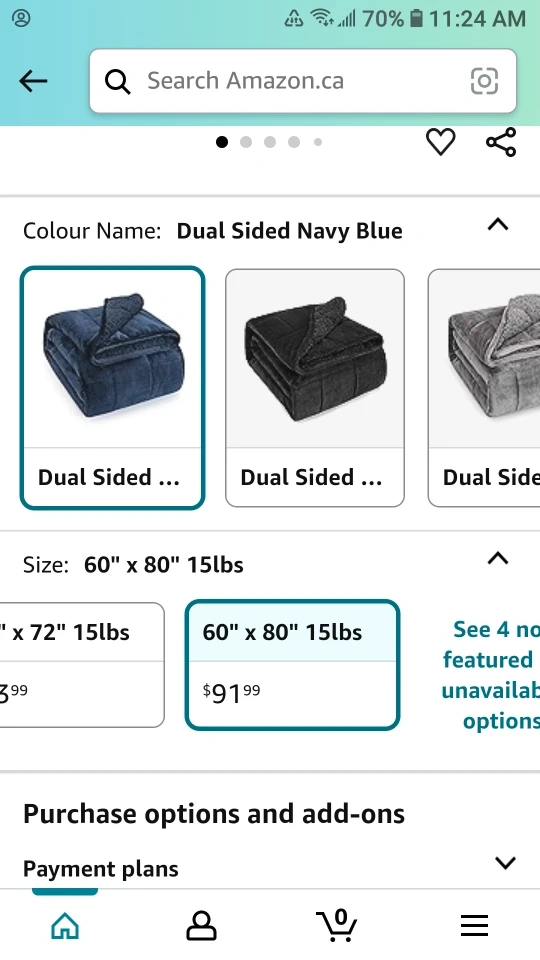Tap the share icon
The image size is (540, 960).
(501, 142)
